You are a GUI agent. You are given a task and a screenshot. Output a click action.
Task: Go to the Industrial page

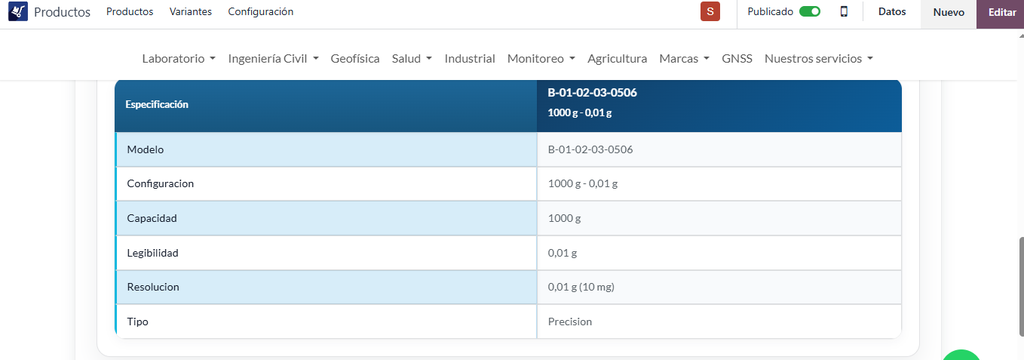click(470, 59)
